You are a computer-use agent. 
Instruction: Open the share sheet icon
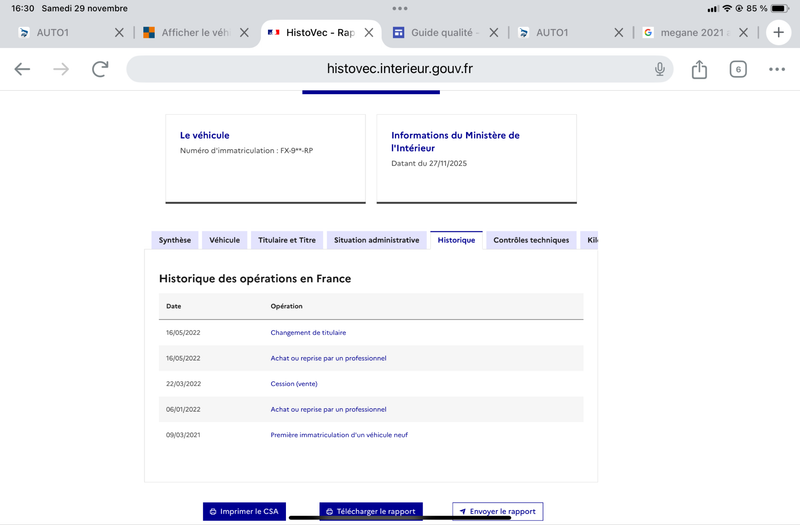(x=699, y=69)
